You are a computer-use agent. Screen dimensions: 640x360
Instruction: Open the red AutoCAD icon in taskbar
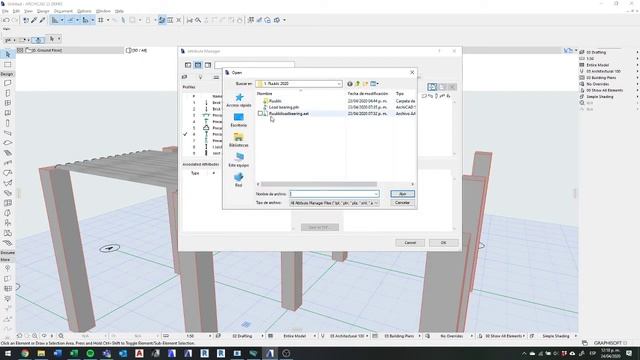point(139,353)
